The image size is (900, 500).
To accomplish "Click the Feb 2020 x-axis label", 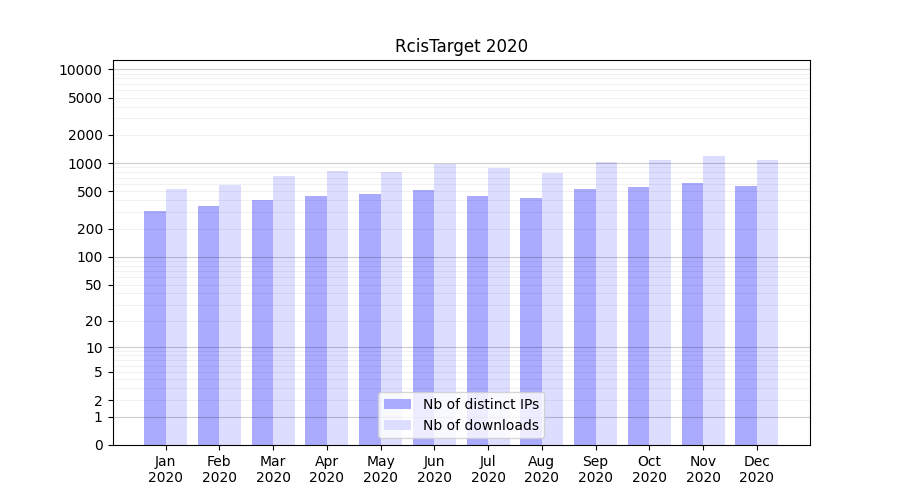I will [219, 469].
